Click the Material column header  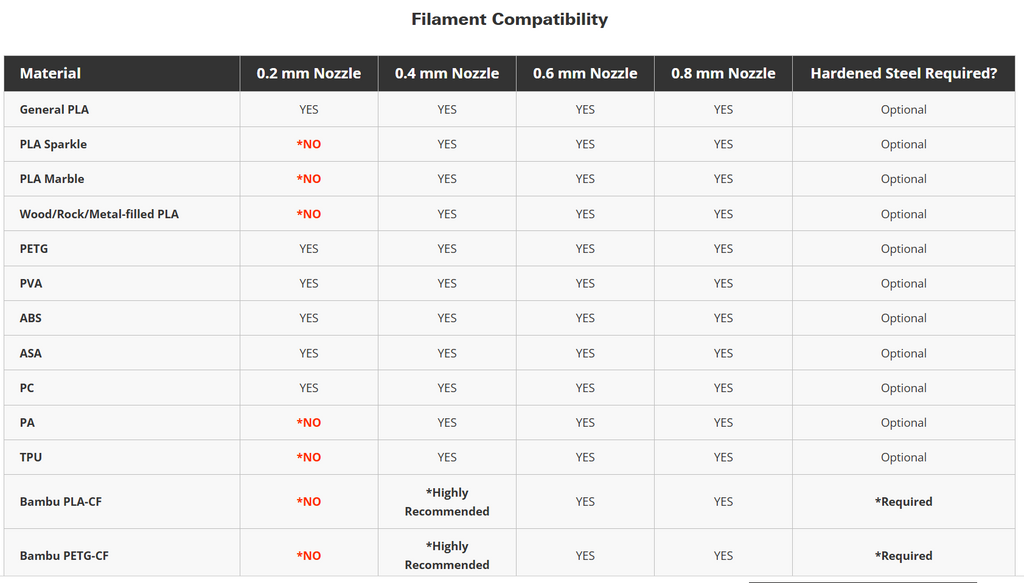tap(51, 73)
